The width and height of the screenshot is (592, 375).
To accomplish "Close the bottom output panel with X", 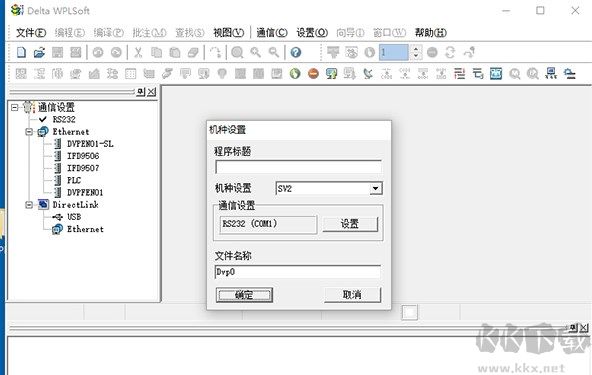I will [x=584, y=328].
